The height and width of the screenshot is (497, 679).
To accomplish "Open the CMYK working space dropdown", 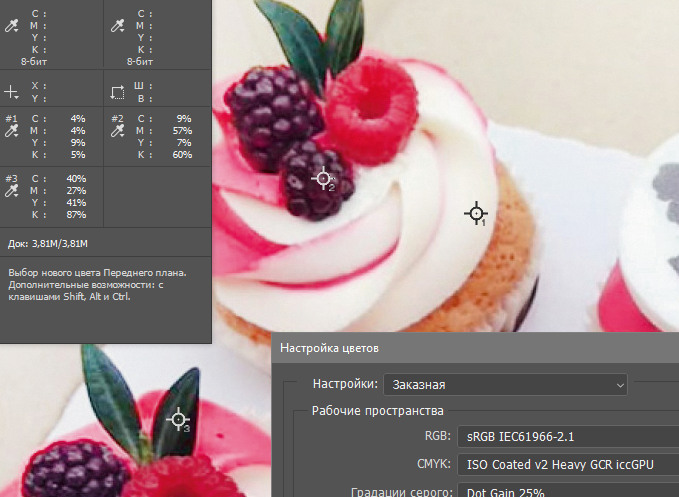I will click(568, 465).
